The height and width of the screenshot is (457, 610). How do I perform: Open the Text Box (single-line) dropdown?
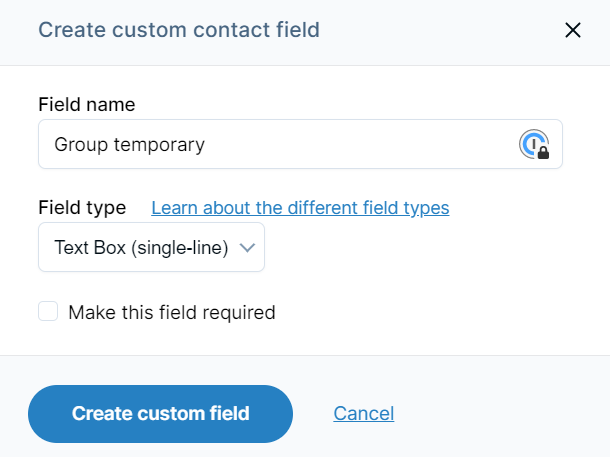pyautogui.click(x=151, y=247)
